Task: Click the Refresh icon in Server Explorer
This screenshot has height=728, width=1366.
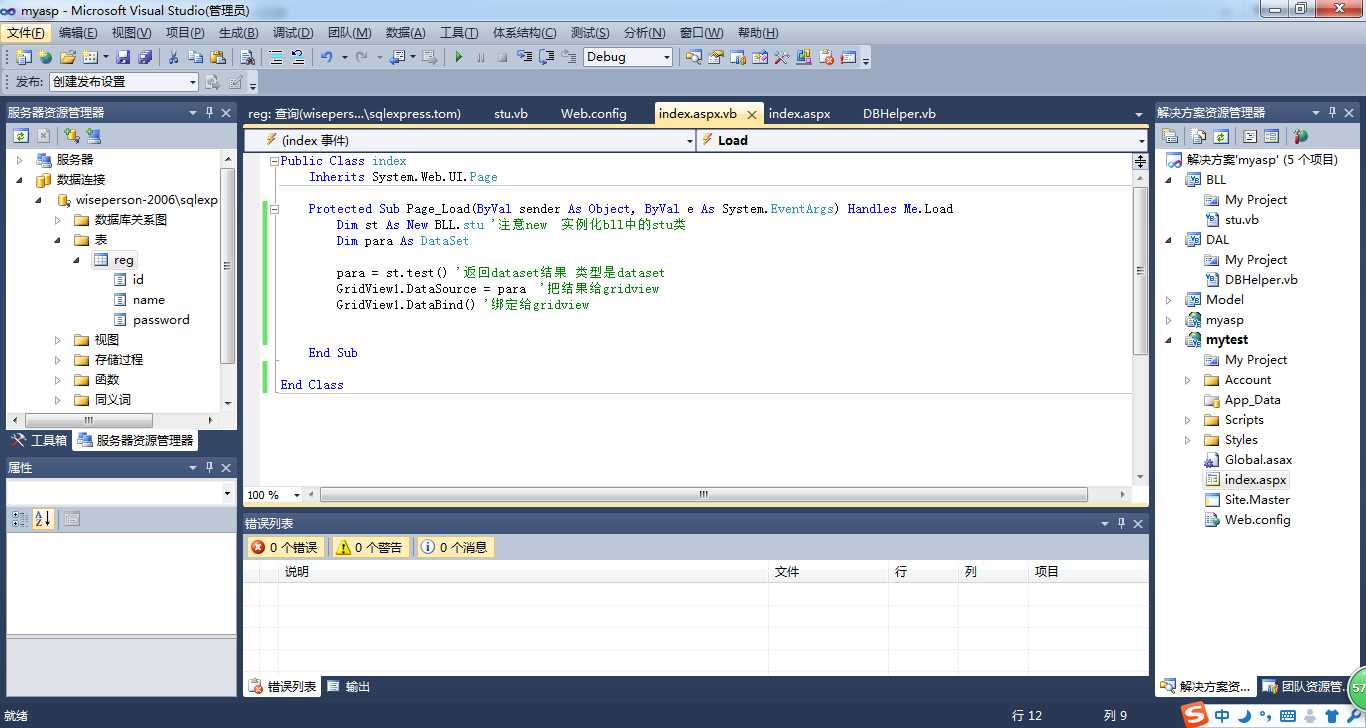Action: [21, 136]
